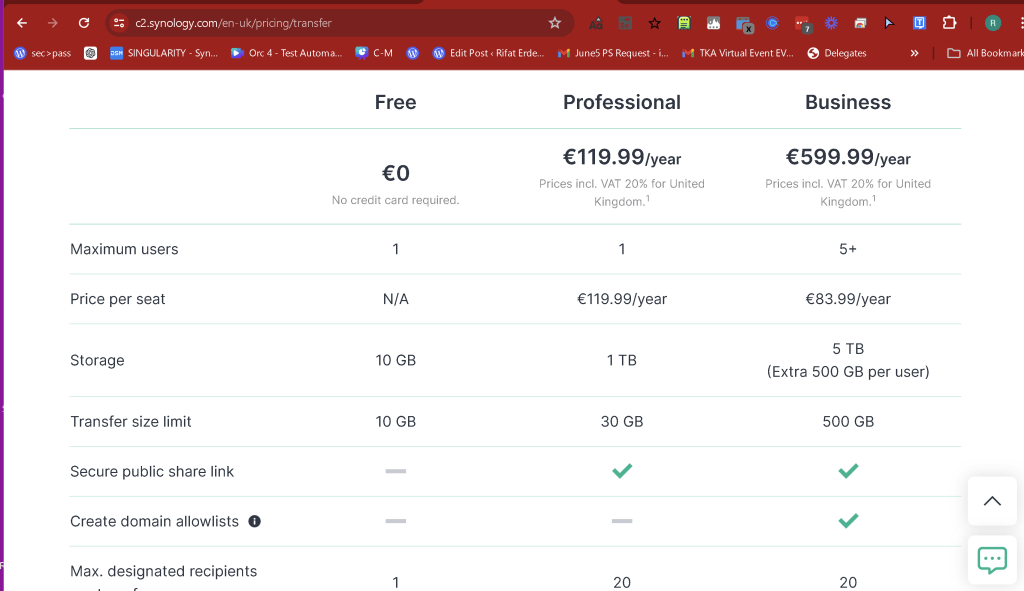Go back to the previous page
The width and height of the screenshot is (1024, 591).
[22, 23]
